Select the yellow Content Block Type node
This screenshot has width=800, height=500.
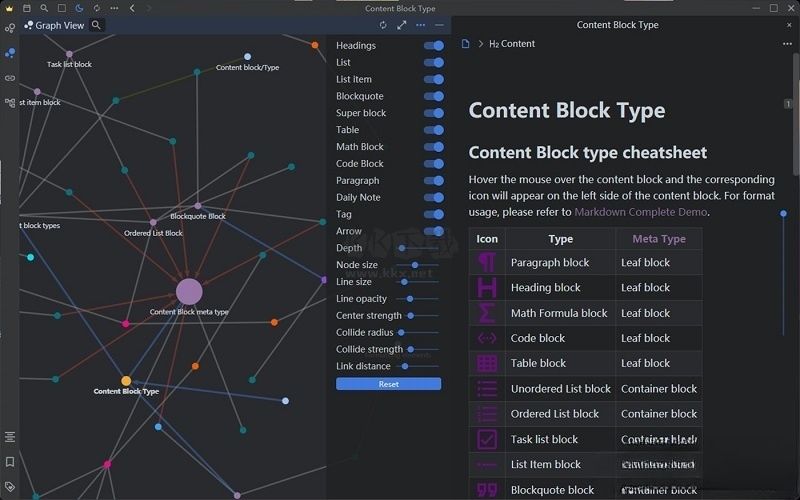click(x=126, y=381)
